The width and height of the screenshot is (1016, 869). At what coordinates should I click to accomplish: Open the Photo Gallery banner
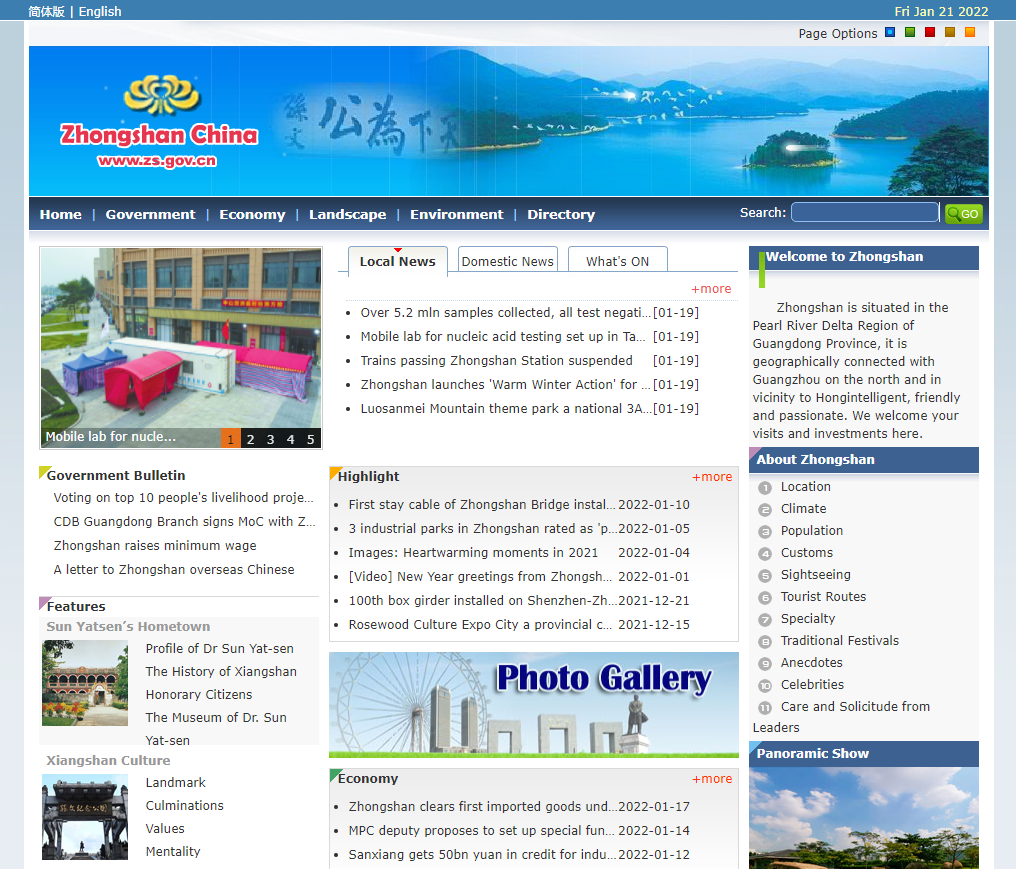tap(534, 704)
